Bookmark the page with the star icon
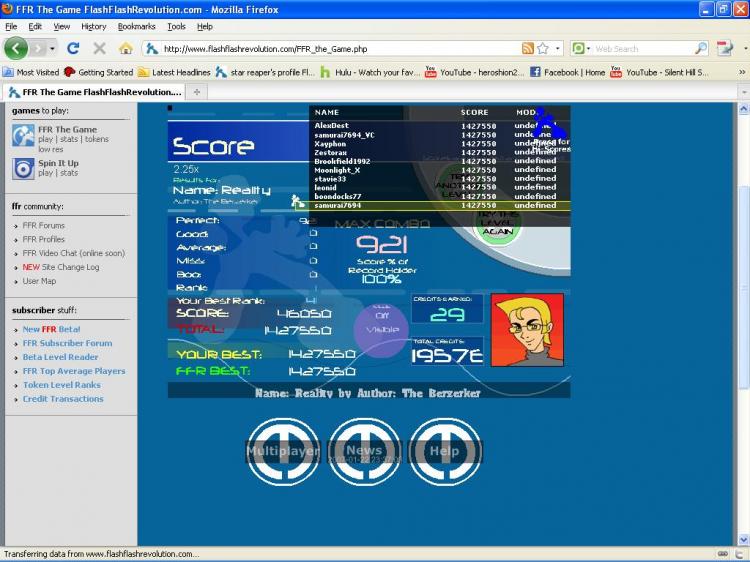The height and width of the screenshot is (562, 750). (543, 48)
